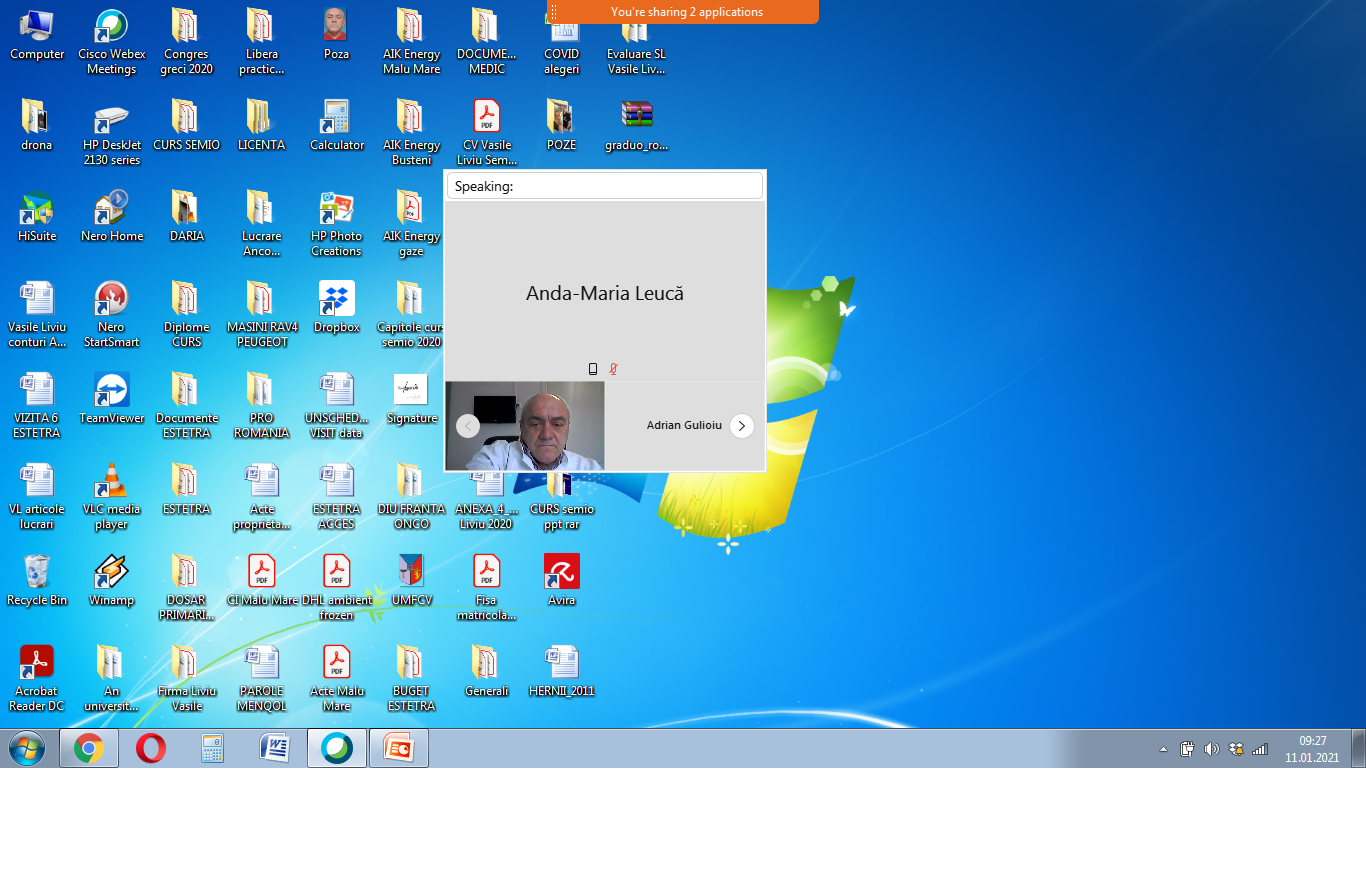Screen dimensions: 1366x895
Task: Click the Adrian Gulioiu participant name
Action: 684,426
